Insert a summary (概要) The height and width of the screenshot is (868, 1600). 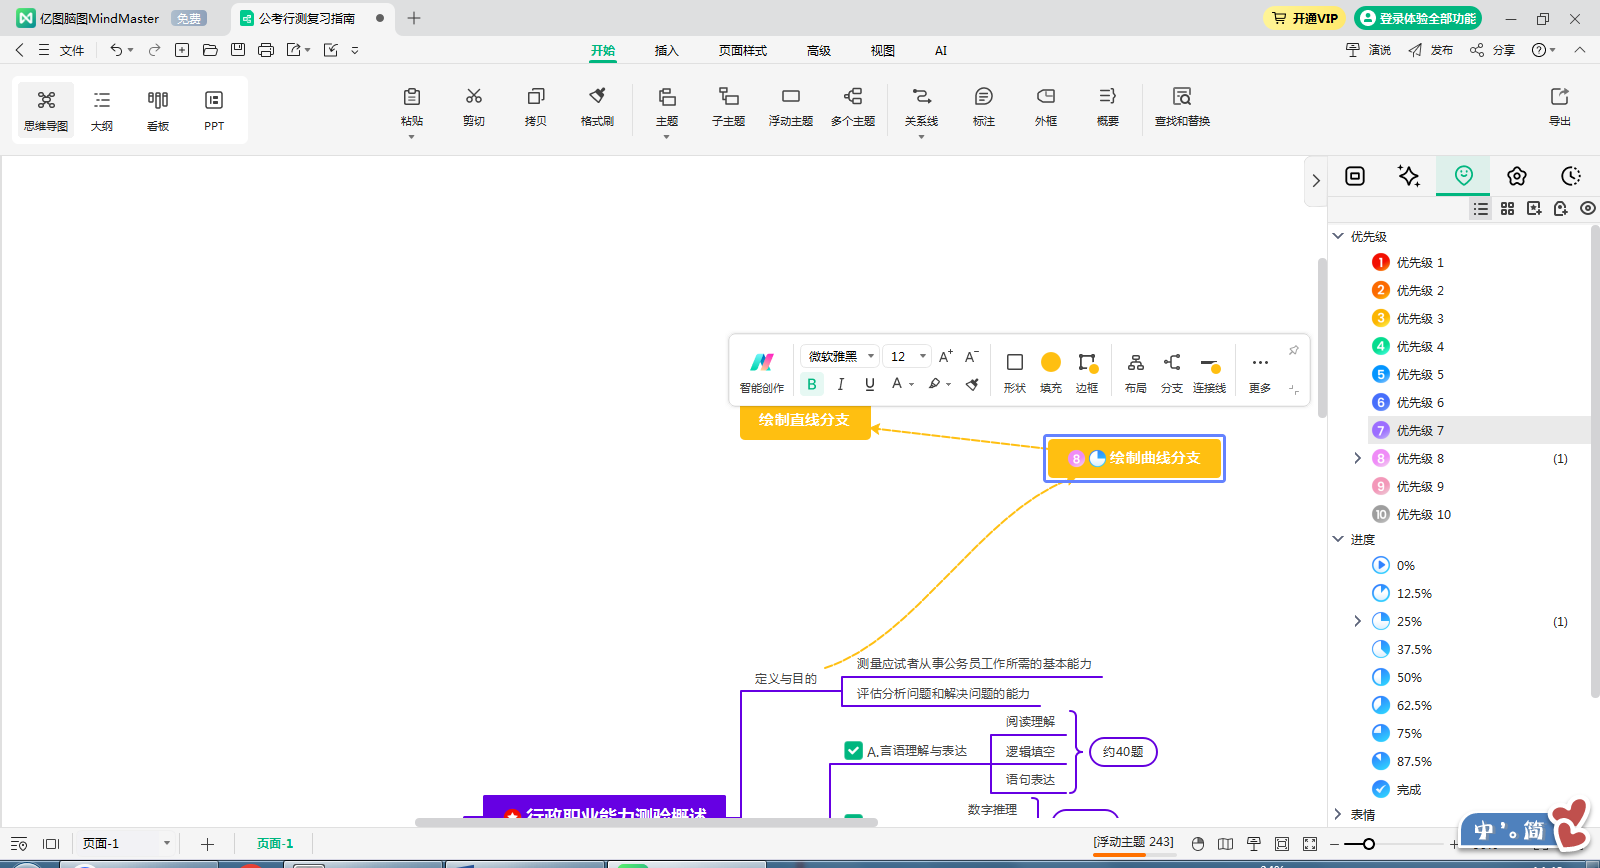click(1108, 106)
